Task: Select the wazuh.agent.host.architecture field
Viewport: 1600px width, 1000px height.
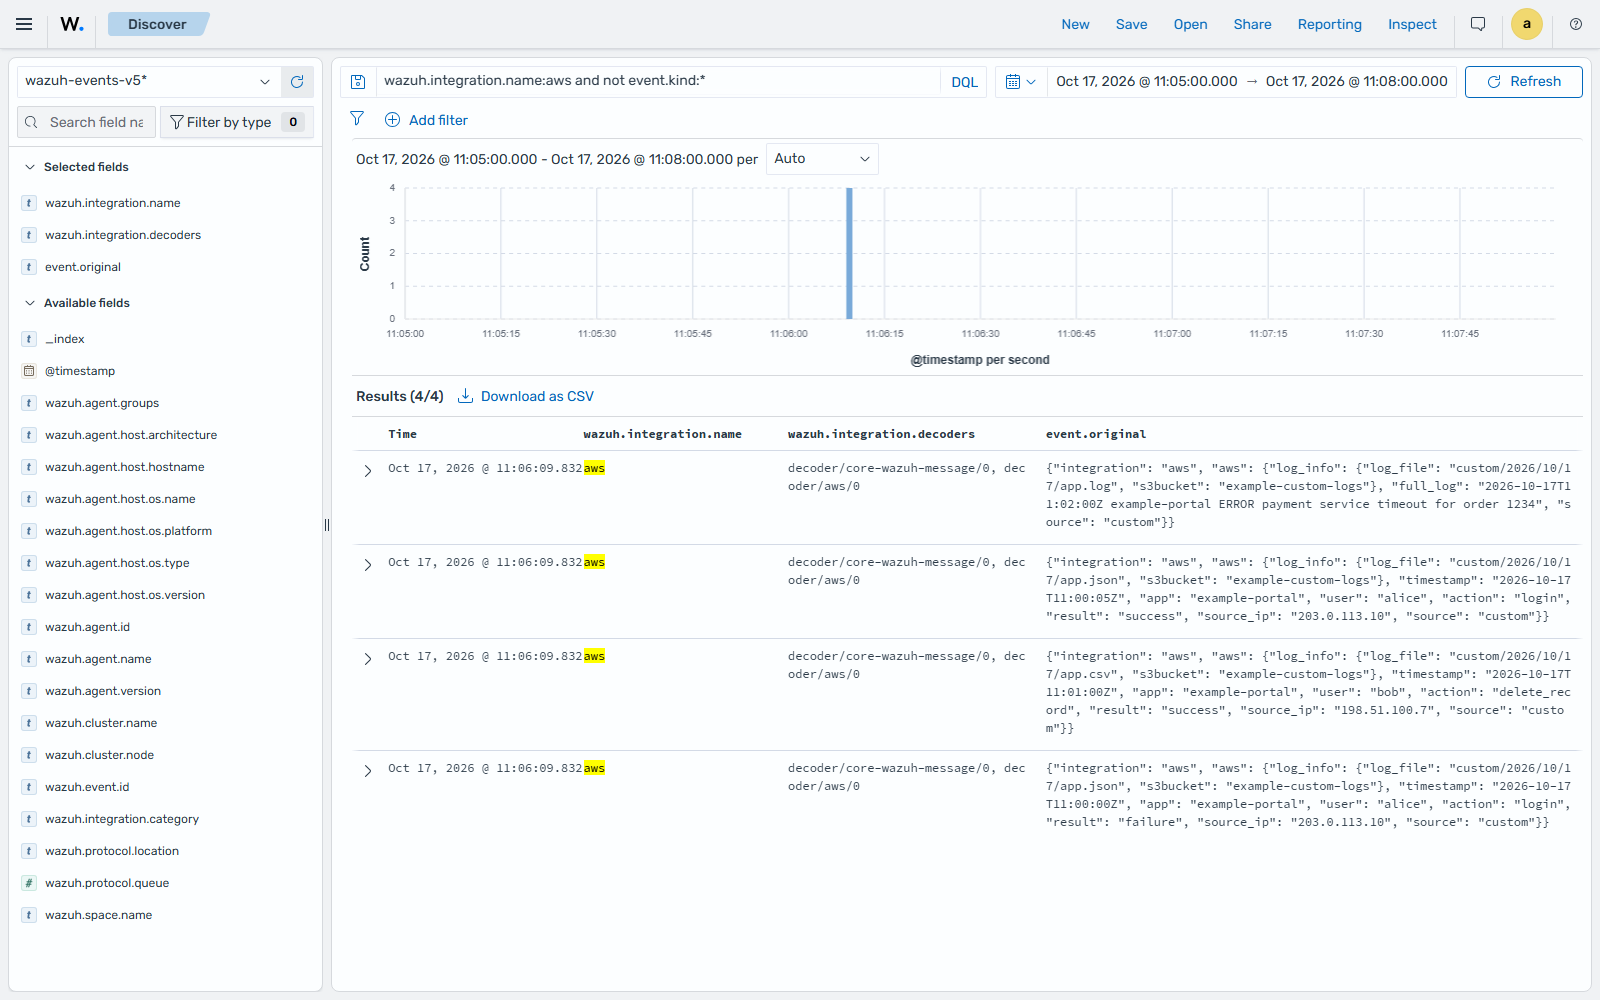Action: [130, 435]
